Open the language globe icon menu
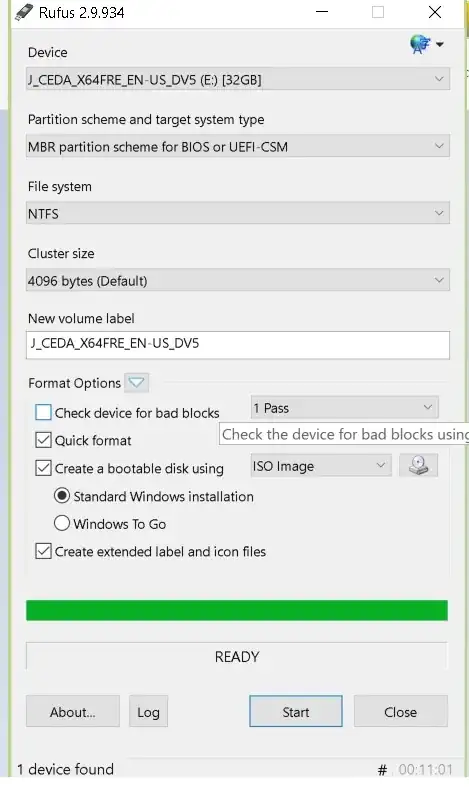The width and height of the screenshot is (469, 787). tap(426, 44)
